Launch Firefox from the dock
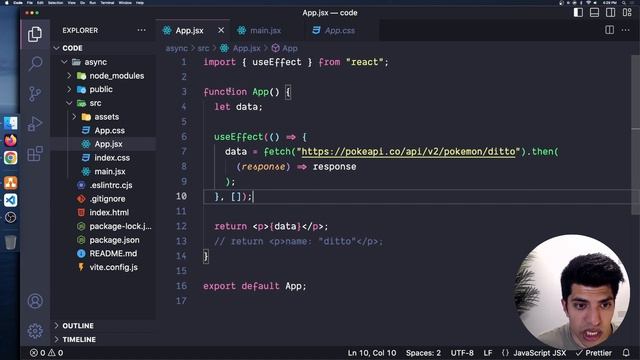Viewport: 640px width, 360px height. [11, 140]
